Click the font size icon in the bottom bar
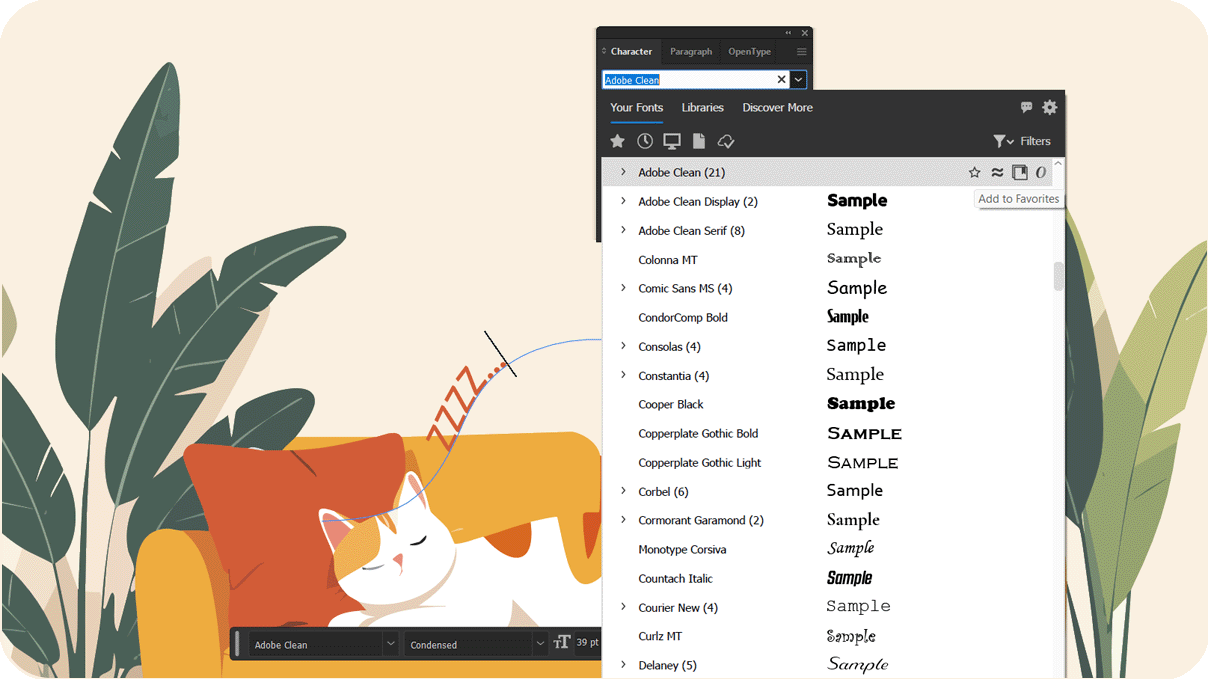Viewport: 1208px width, 679px height. click(x=562, y=642)
